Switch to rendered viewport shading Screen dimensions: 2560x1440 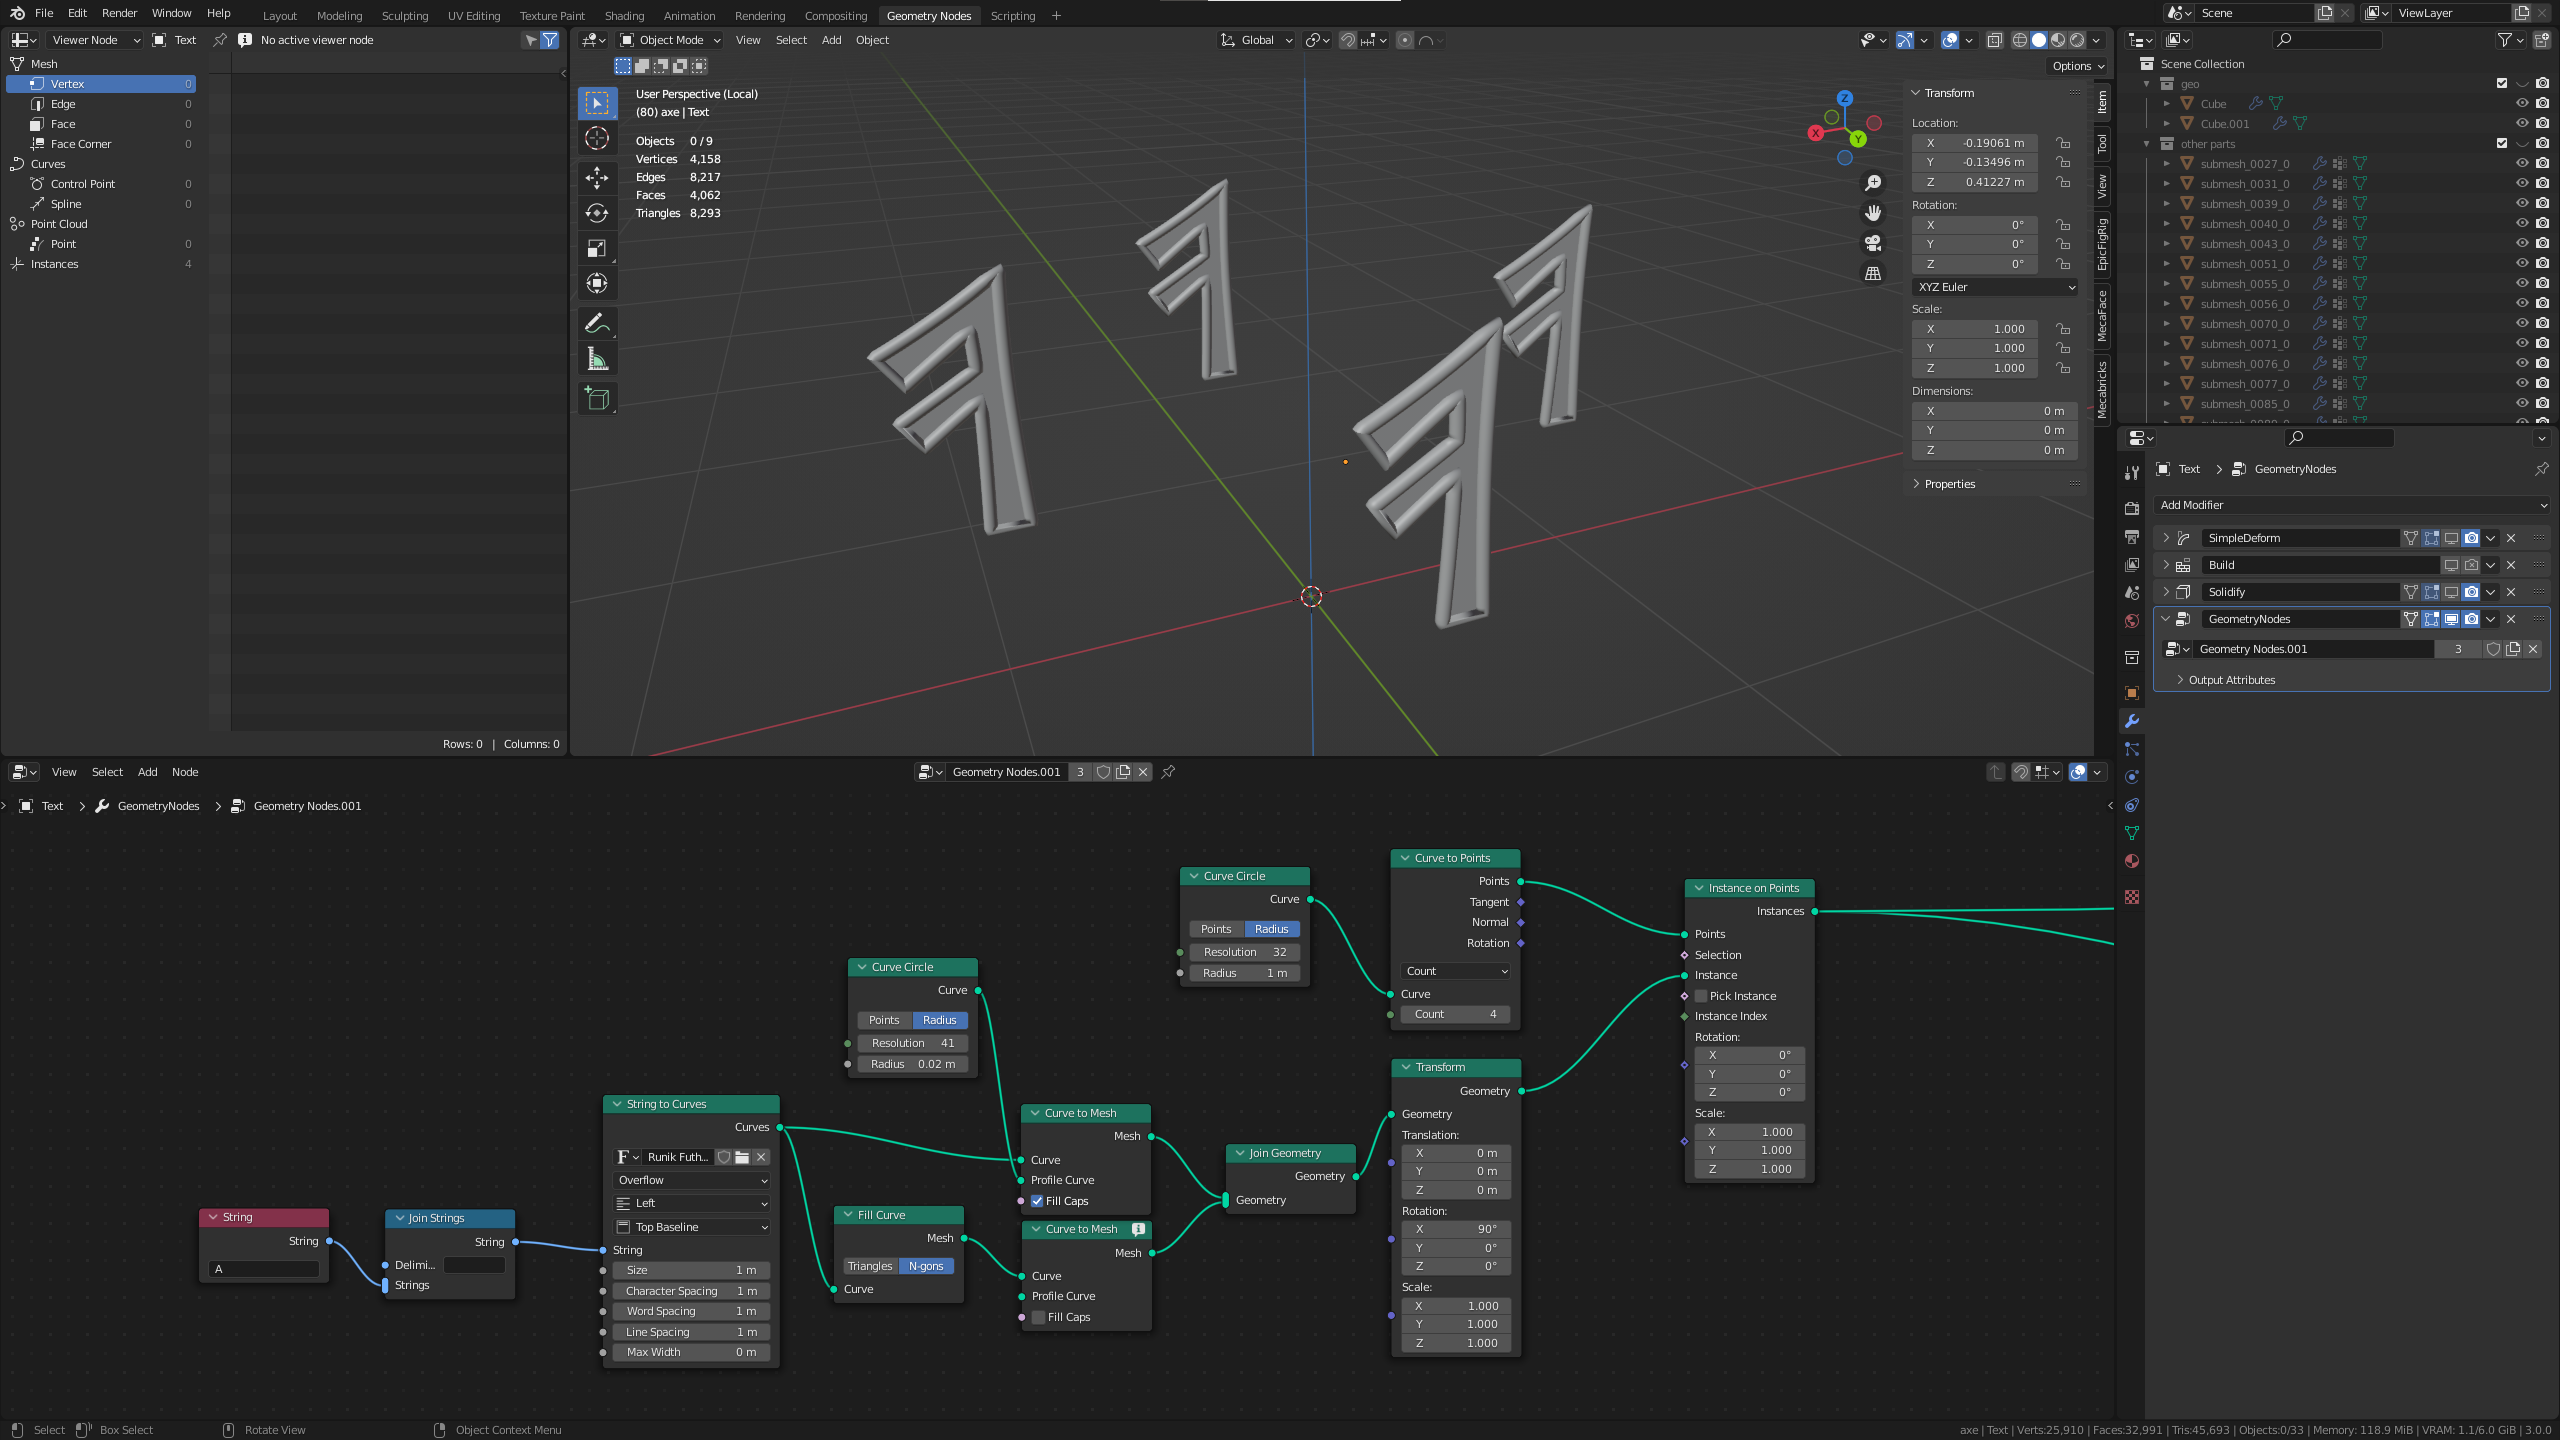pyautogui.click(x=2077, y=40)
